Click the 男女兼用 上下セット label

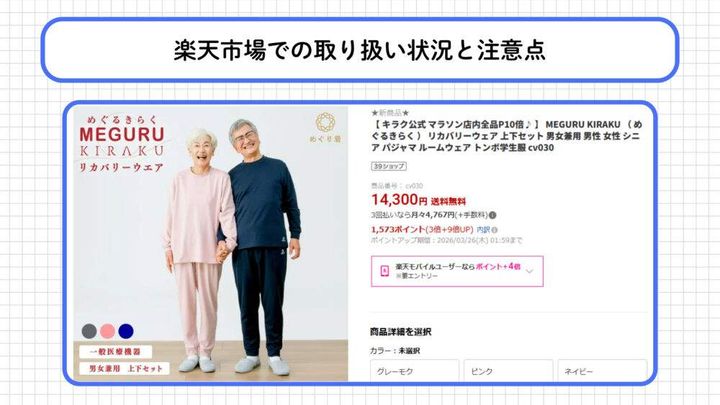pyautogui.click(x=124, y=368)
